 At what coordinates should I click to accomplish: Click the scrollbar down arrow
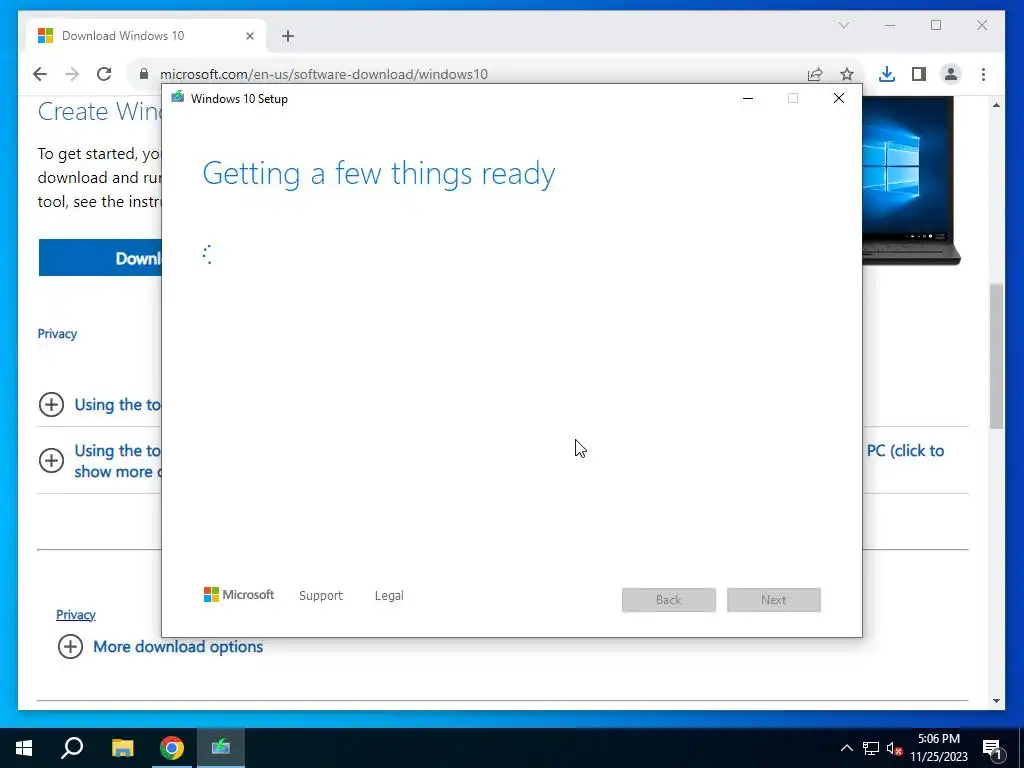996,701
